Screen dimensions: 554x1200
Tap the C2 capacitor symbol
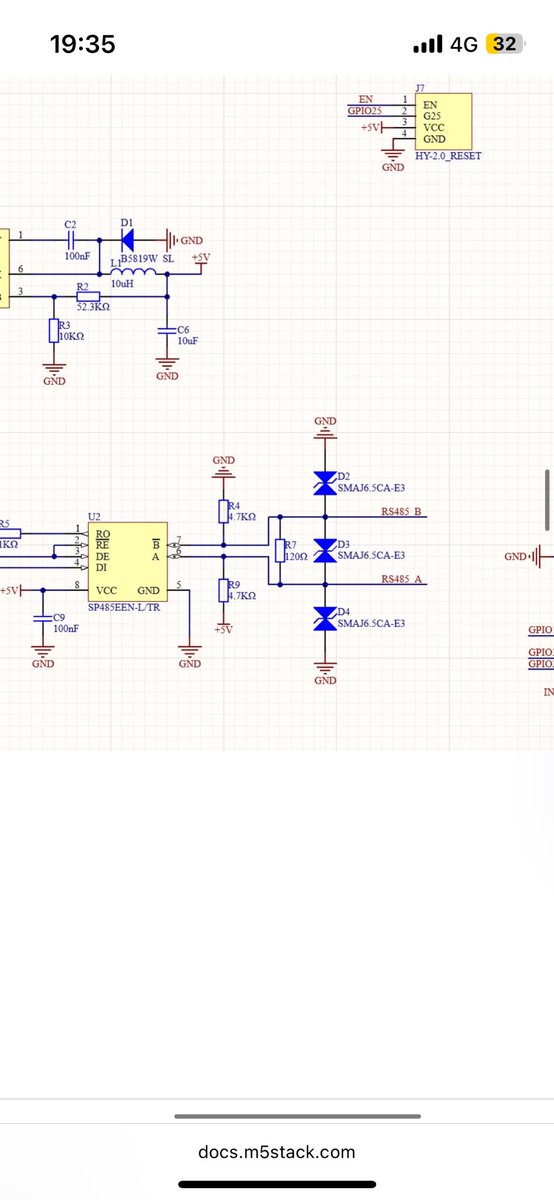(x=71, y=240)
